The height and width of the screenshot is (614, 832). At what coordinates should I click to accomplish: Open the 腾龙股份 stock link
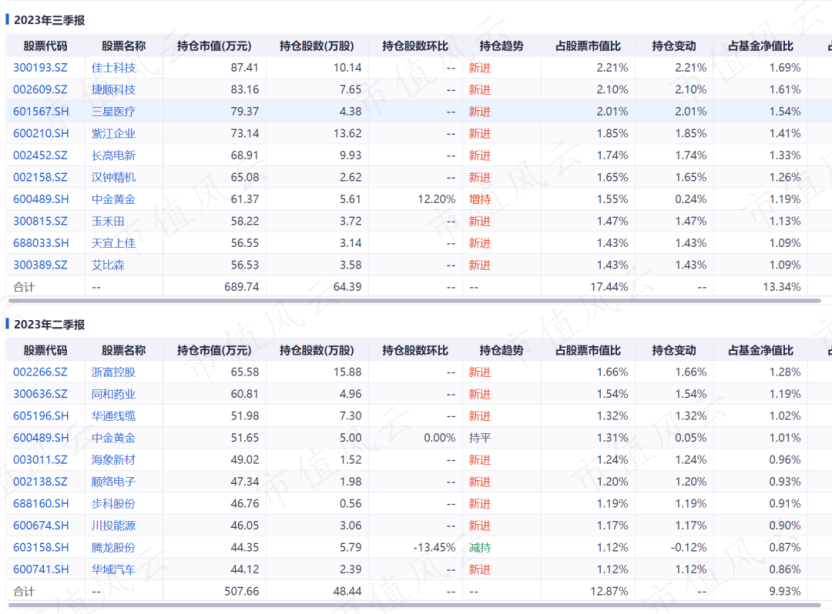click(x=114, y=548)
